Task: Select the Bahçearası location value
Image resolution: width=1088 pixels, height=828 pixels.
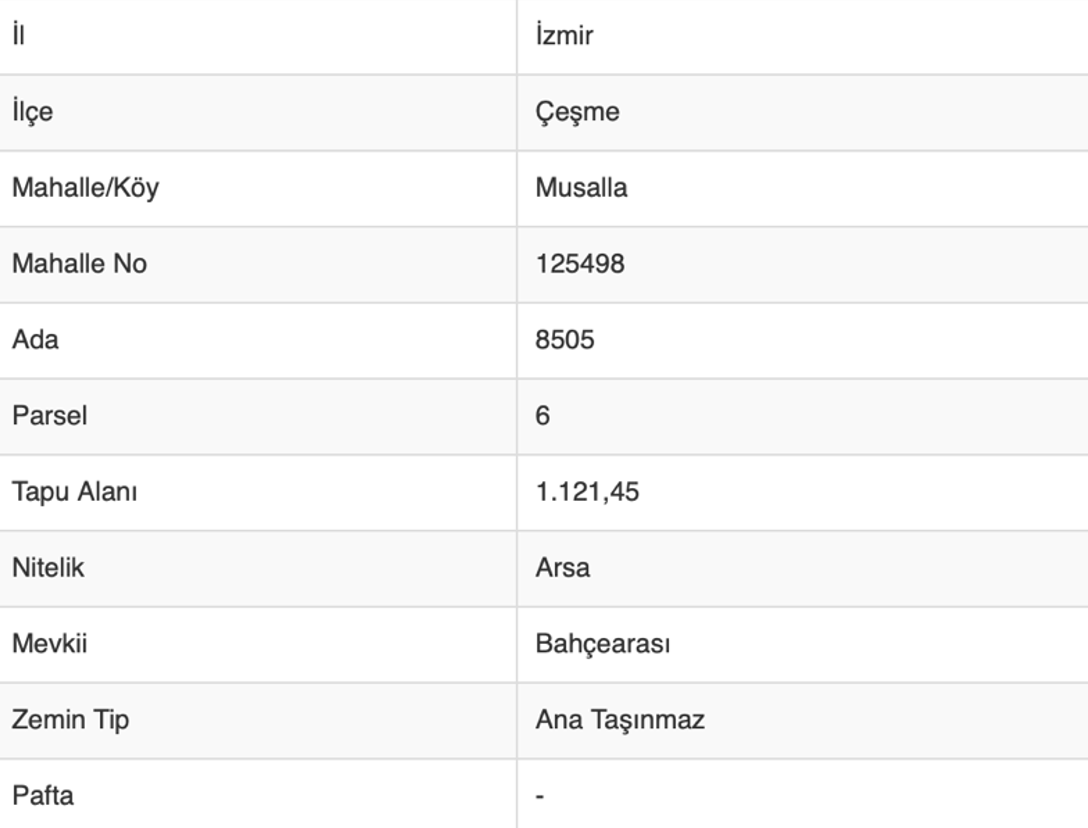Action: click(x=603, y=643)
